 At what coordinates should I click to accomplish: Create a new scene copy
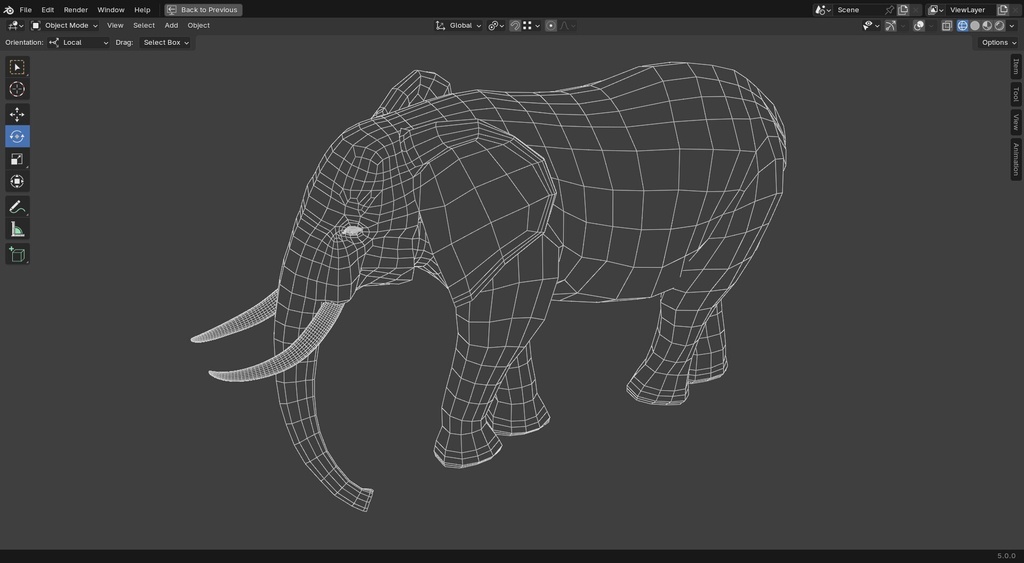point(903,10)
